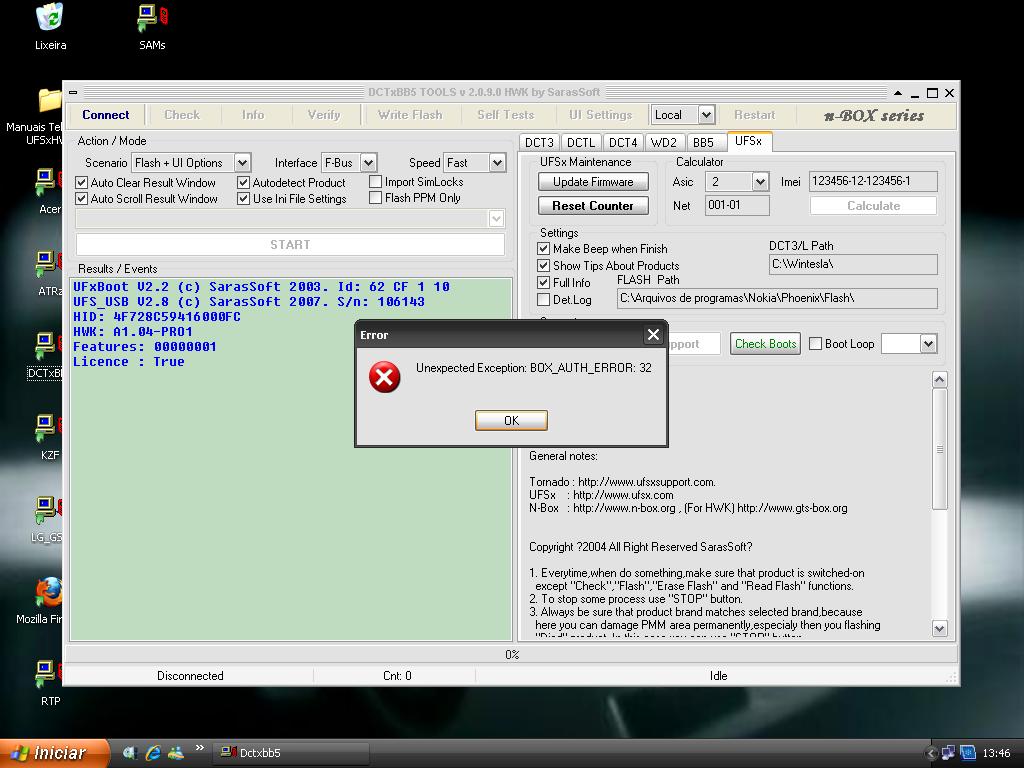
Task: Close the Error dialog with its X
Action: [653, 335]
